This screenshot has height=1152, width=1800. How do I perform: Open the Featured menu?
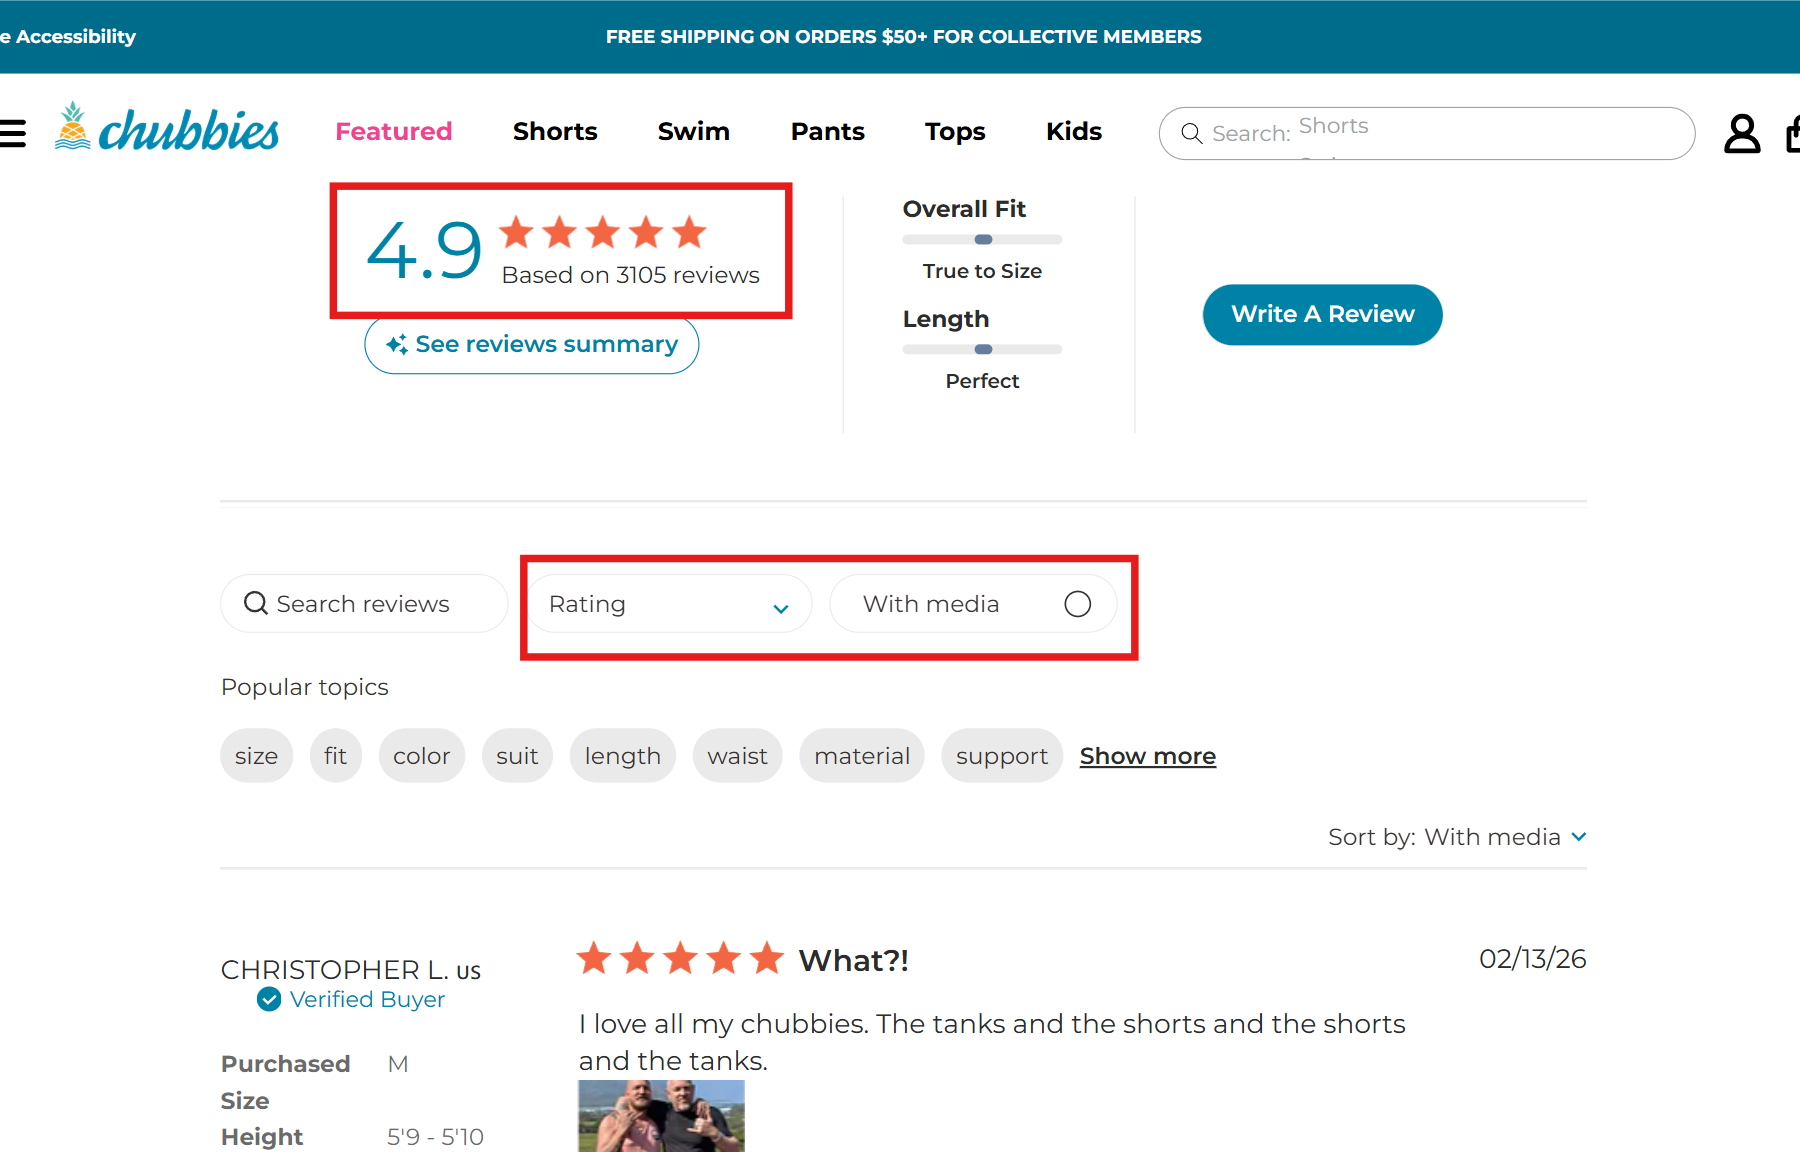394,132
